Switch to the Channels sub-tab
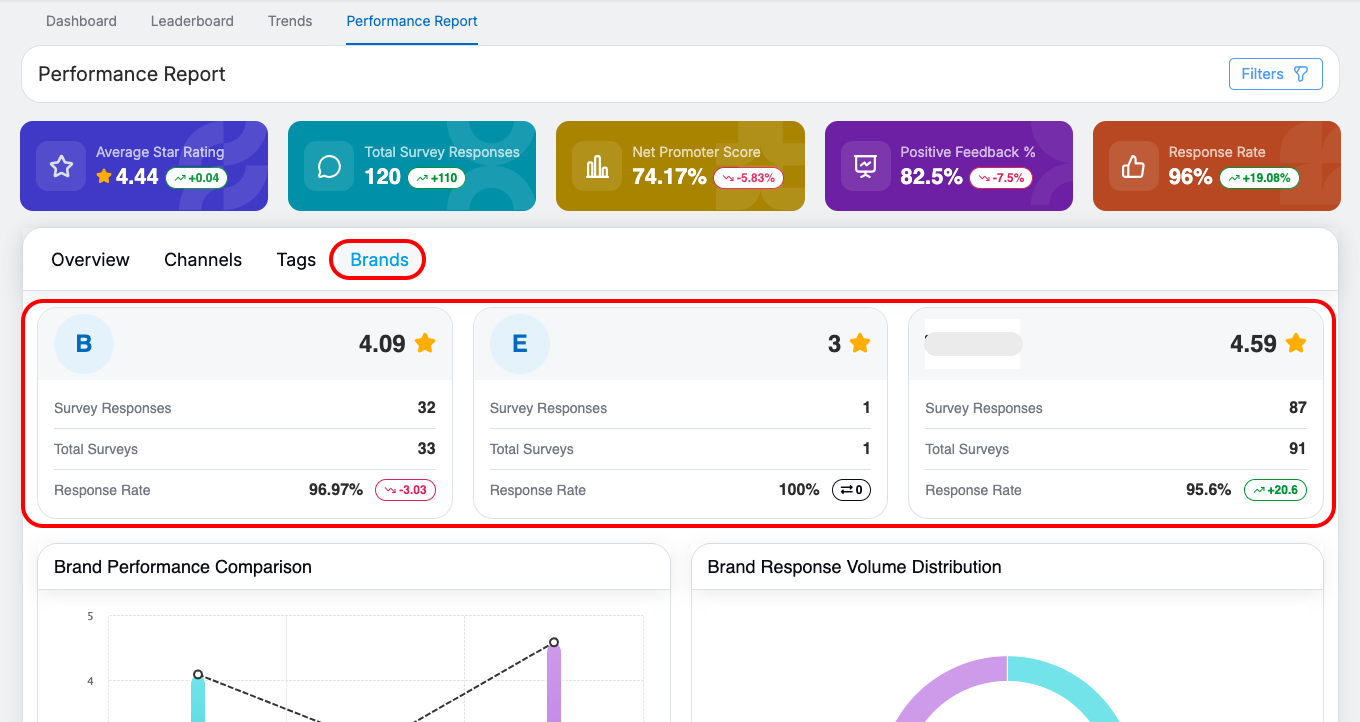This screenshot has width=1360, height=722. point(203,260)
